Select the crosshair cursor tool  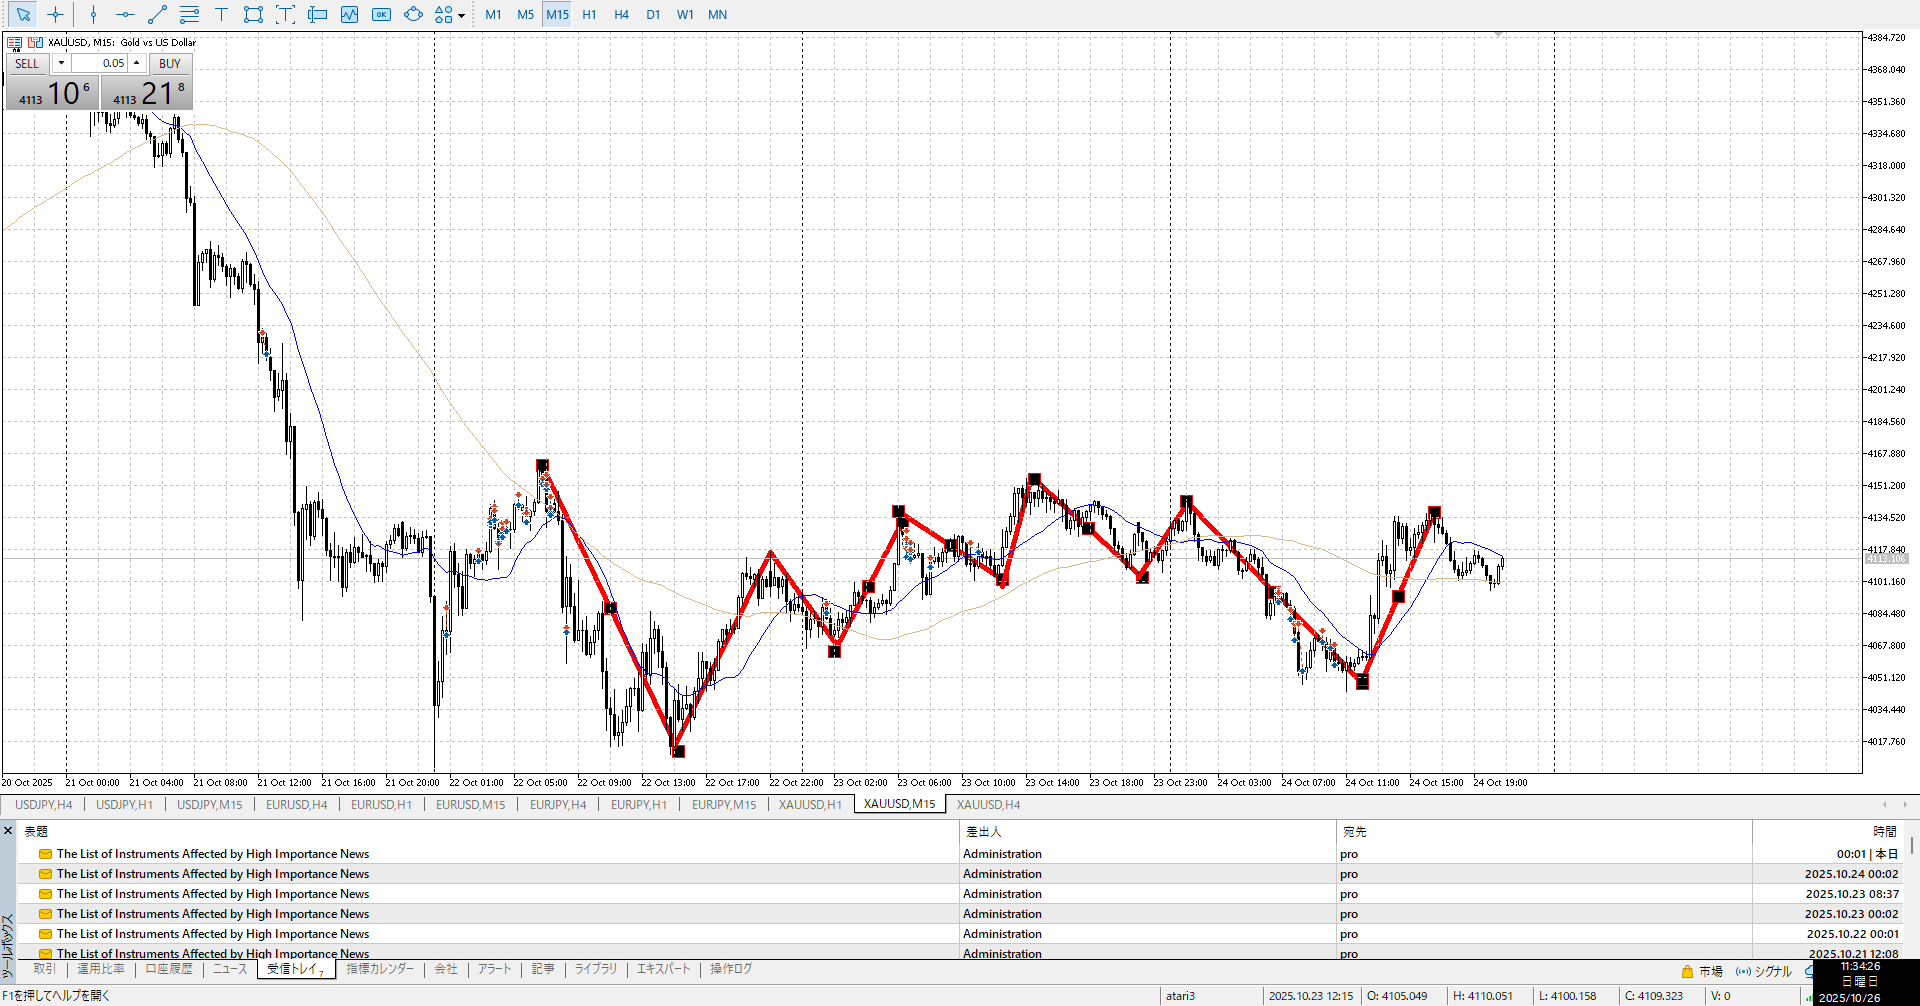[x=55, y=14]
